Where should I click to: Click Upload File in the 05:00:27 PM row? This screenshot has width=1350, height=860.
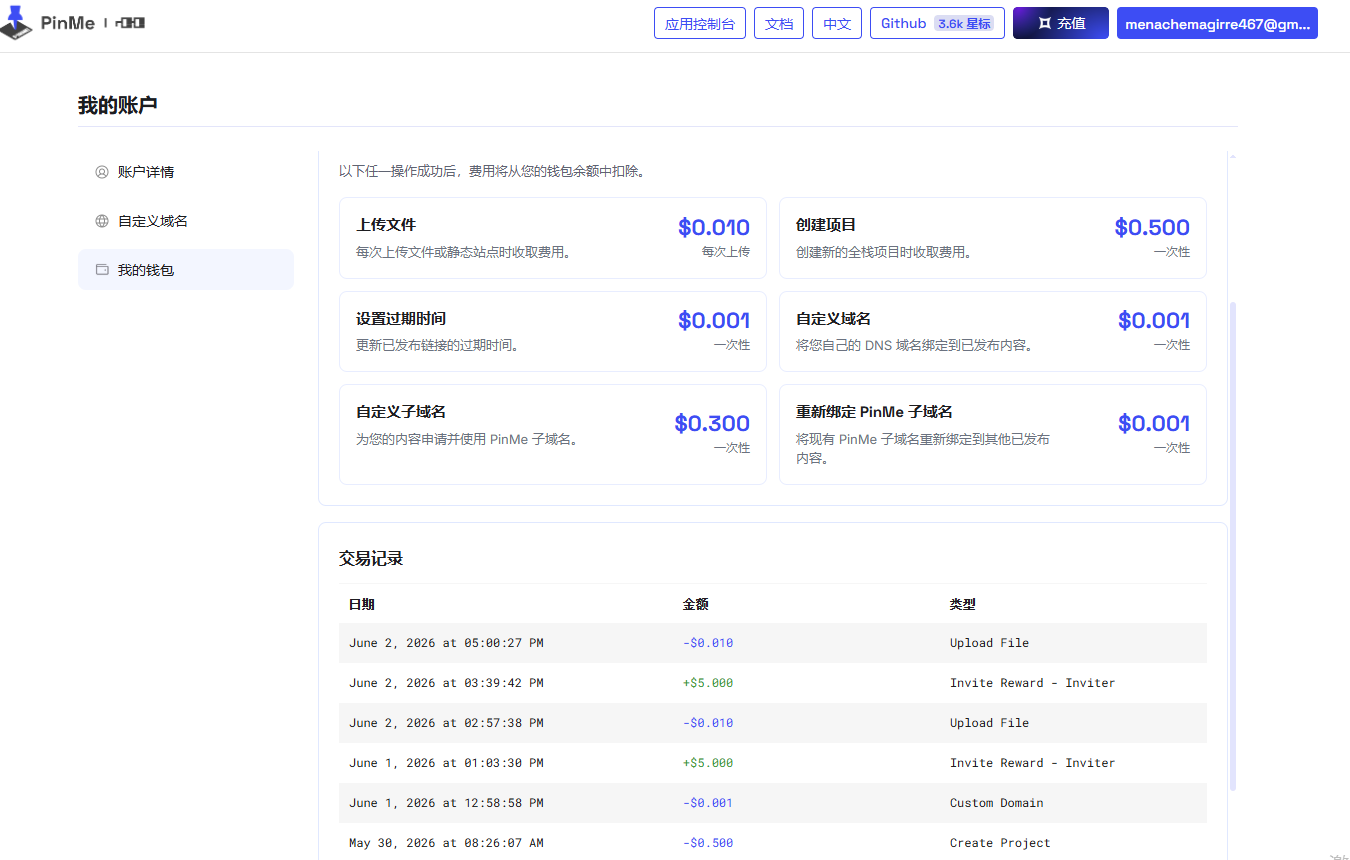[989, 643]
